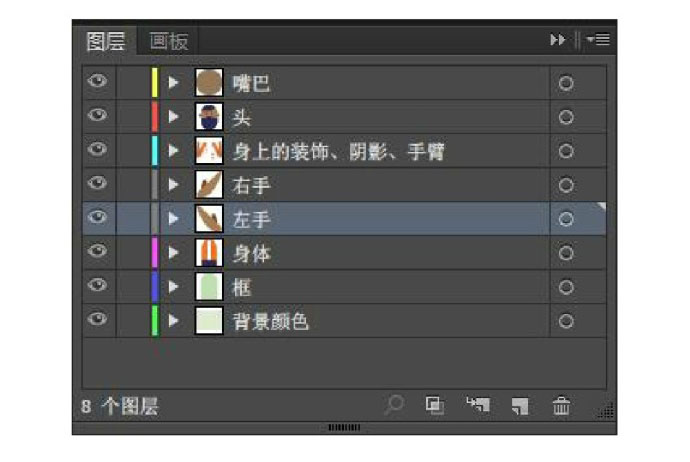This screenshot has height=462, width=690.
Task: Switch to the 图层 tab
Action: (106, 41)
